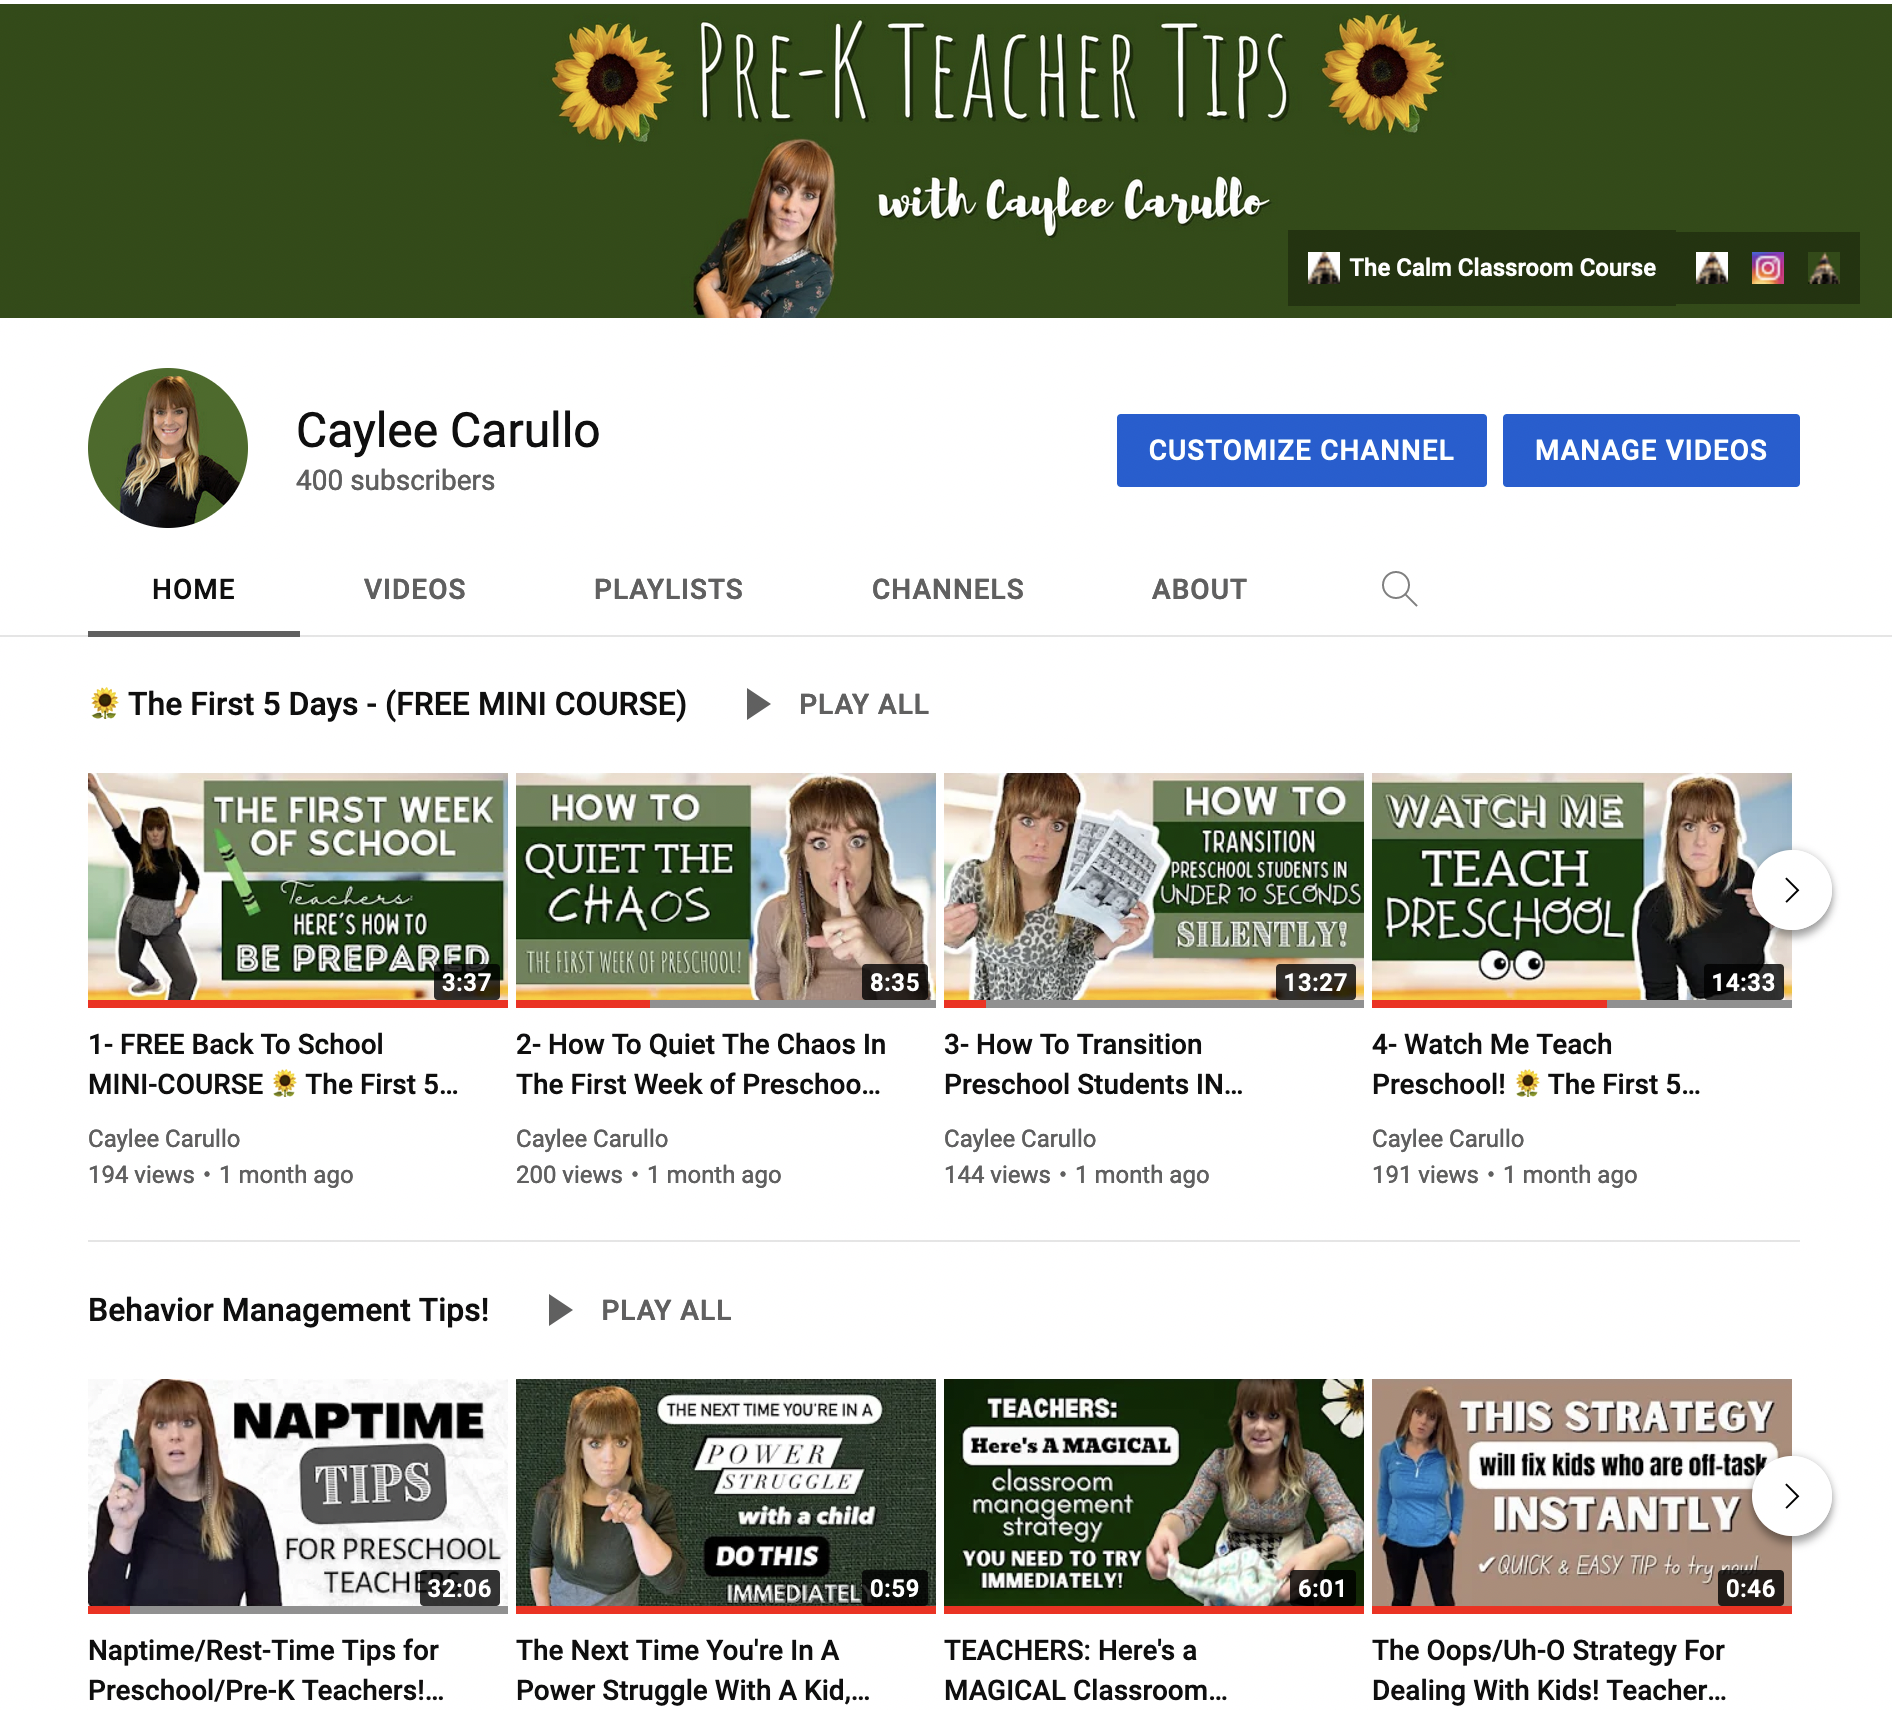Viewport: 1892px width, 1710px height.
Task: Click title 'Naptime/Rest-Time Tips for Preschool'
Action: (266, 1670)
